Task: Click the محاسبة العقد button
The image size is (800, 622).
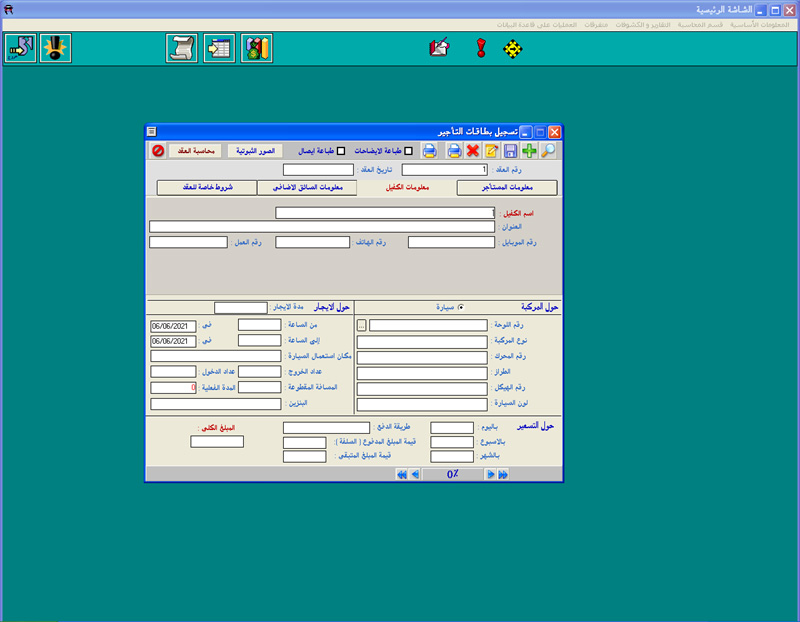Action: pos(194,151)
